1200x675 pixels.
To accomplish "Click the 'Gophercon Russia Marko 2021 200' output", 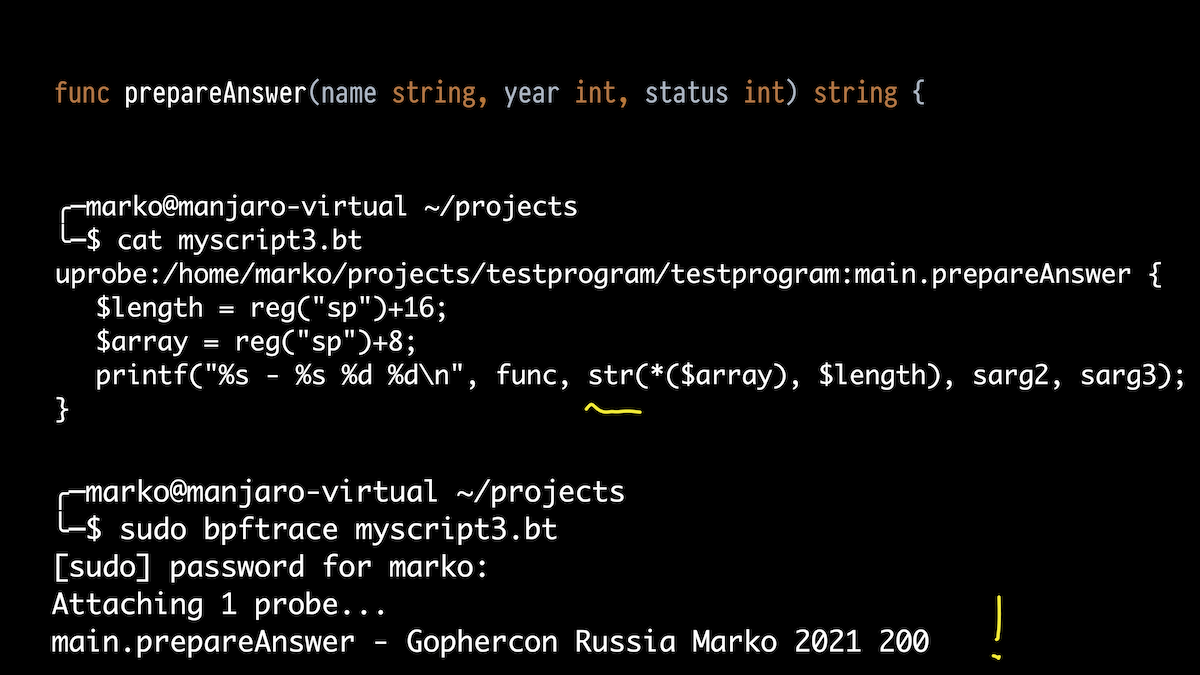I will coord(668,642).
